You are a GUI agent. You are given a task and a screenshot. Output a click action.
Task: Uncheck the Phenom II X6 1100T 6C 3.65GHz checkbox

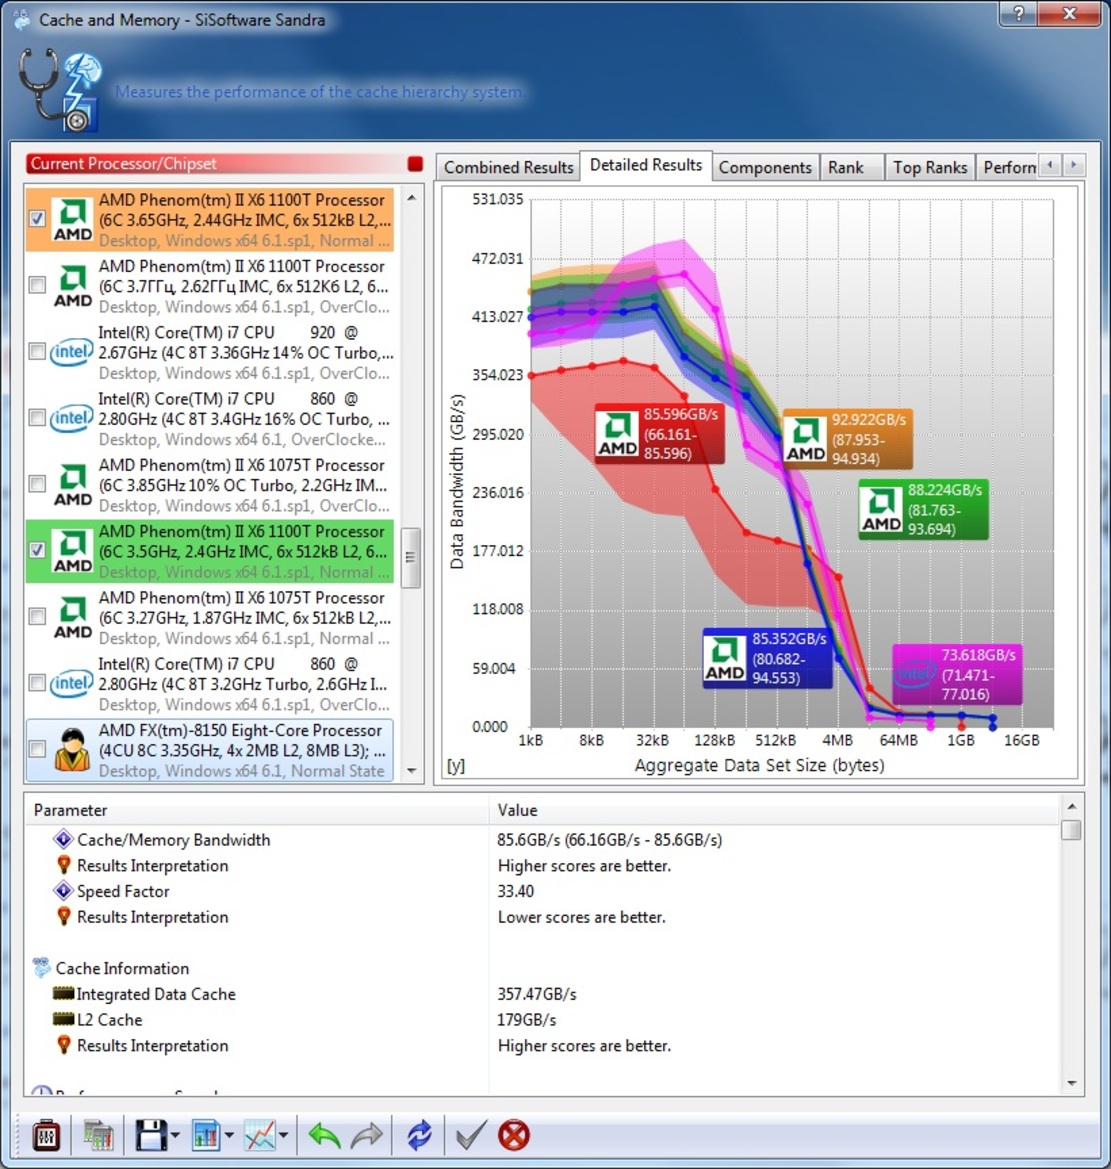click(x=37, y=218)
